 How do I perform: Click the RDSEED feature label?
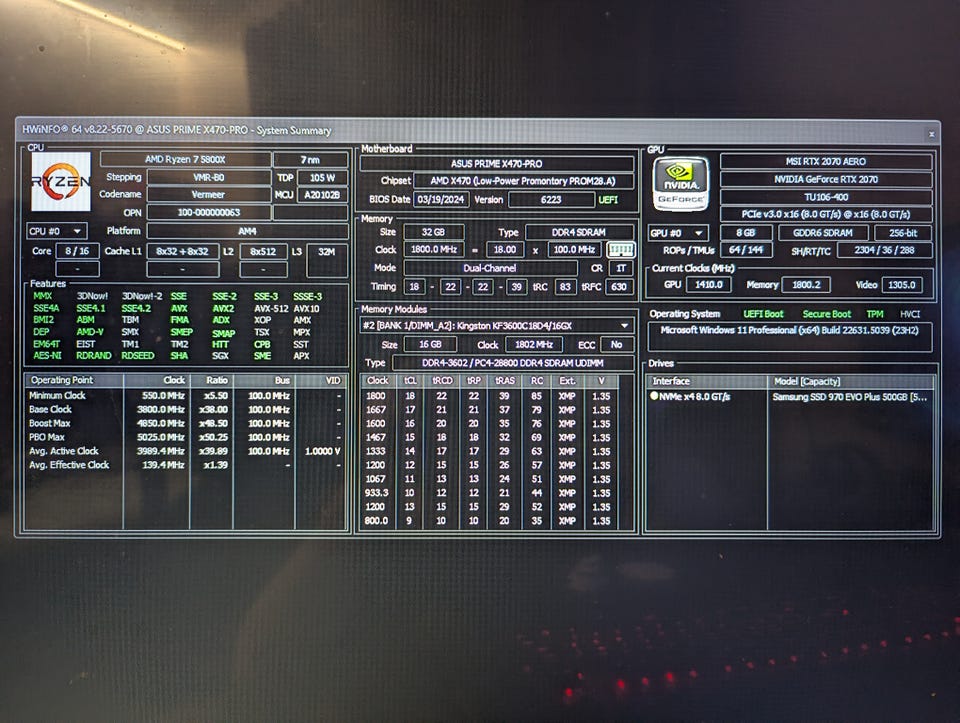point(138,356)
